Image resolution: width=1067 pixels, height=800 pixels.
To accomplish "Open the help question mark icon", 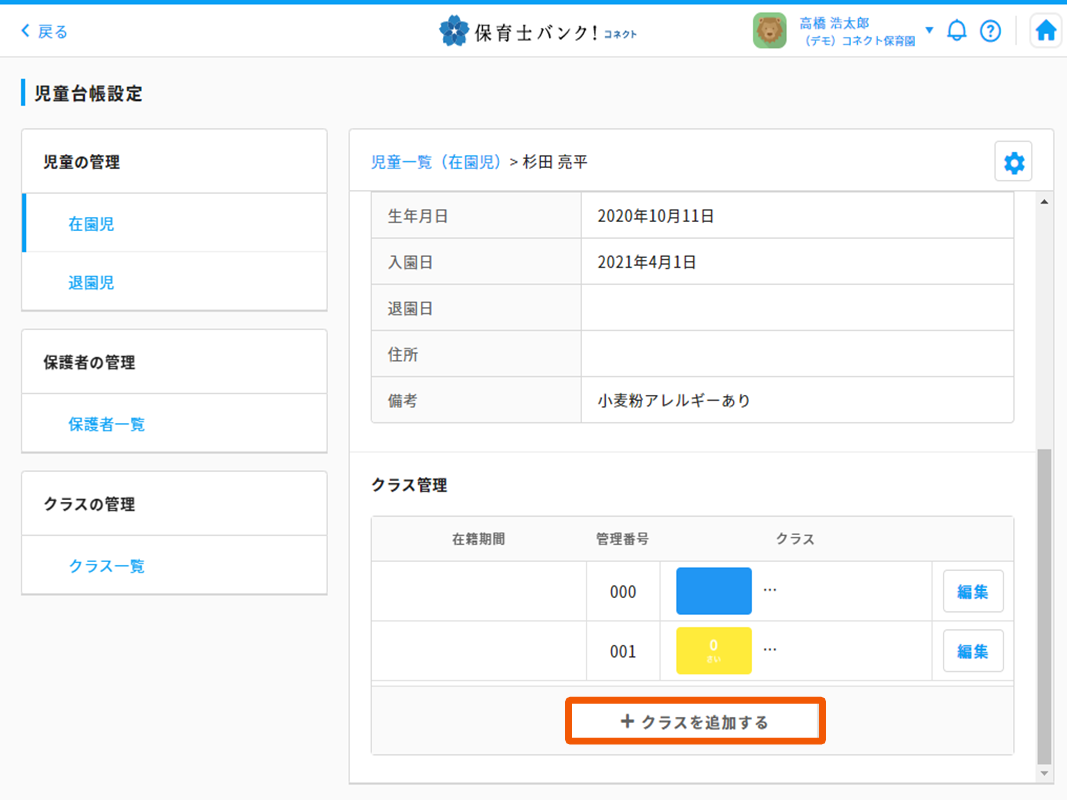I will (x=990, y=31).
